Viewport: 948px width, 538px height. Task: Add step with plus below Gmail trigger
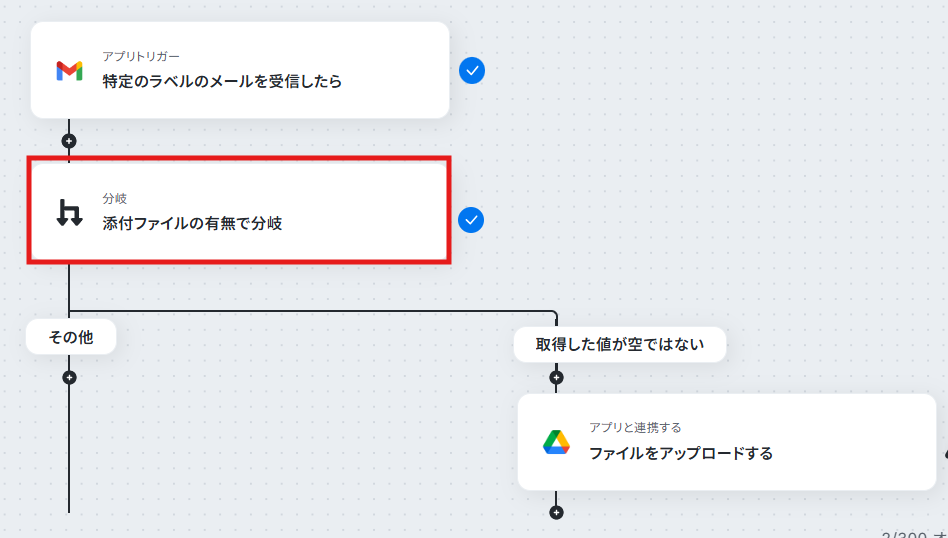[x=69, y=141]
